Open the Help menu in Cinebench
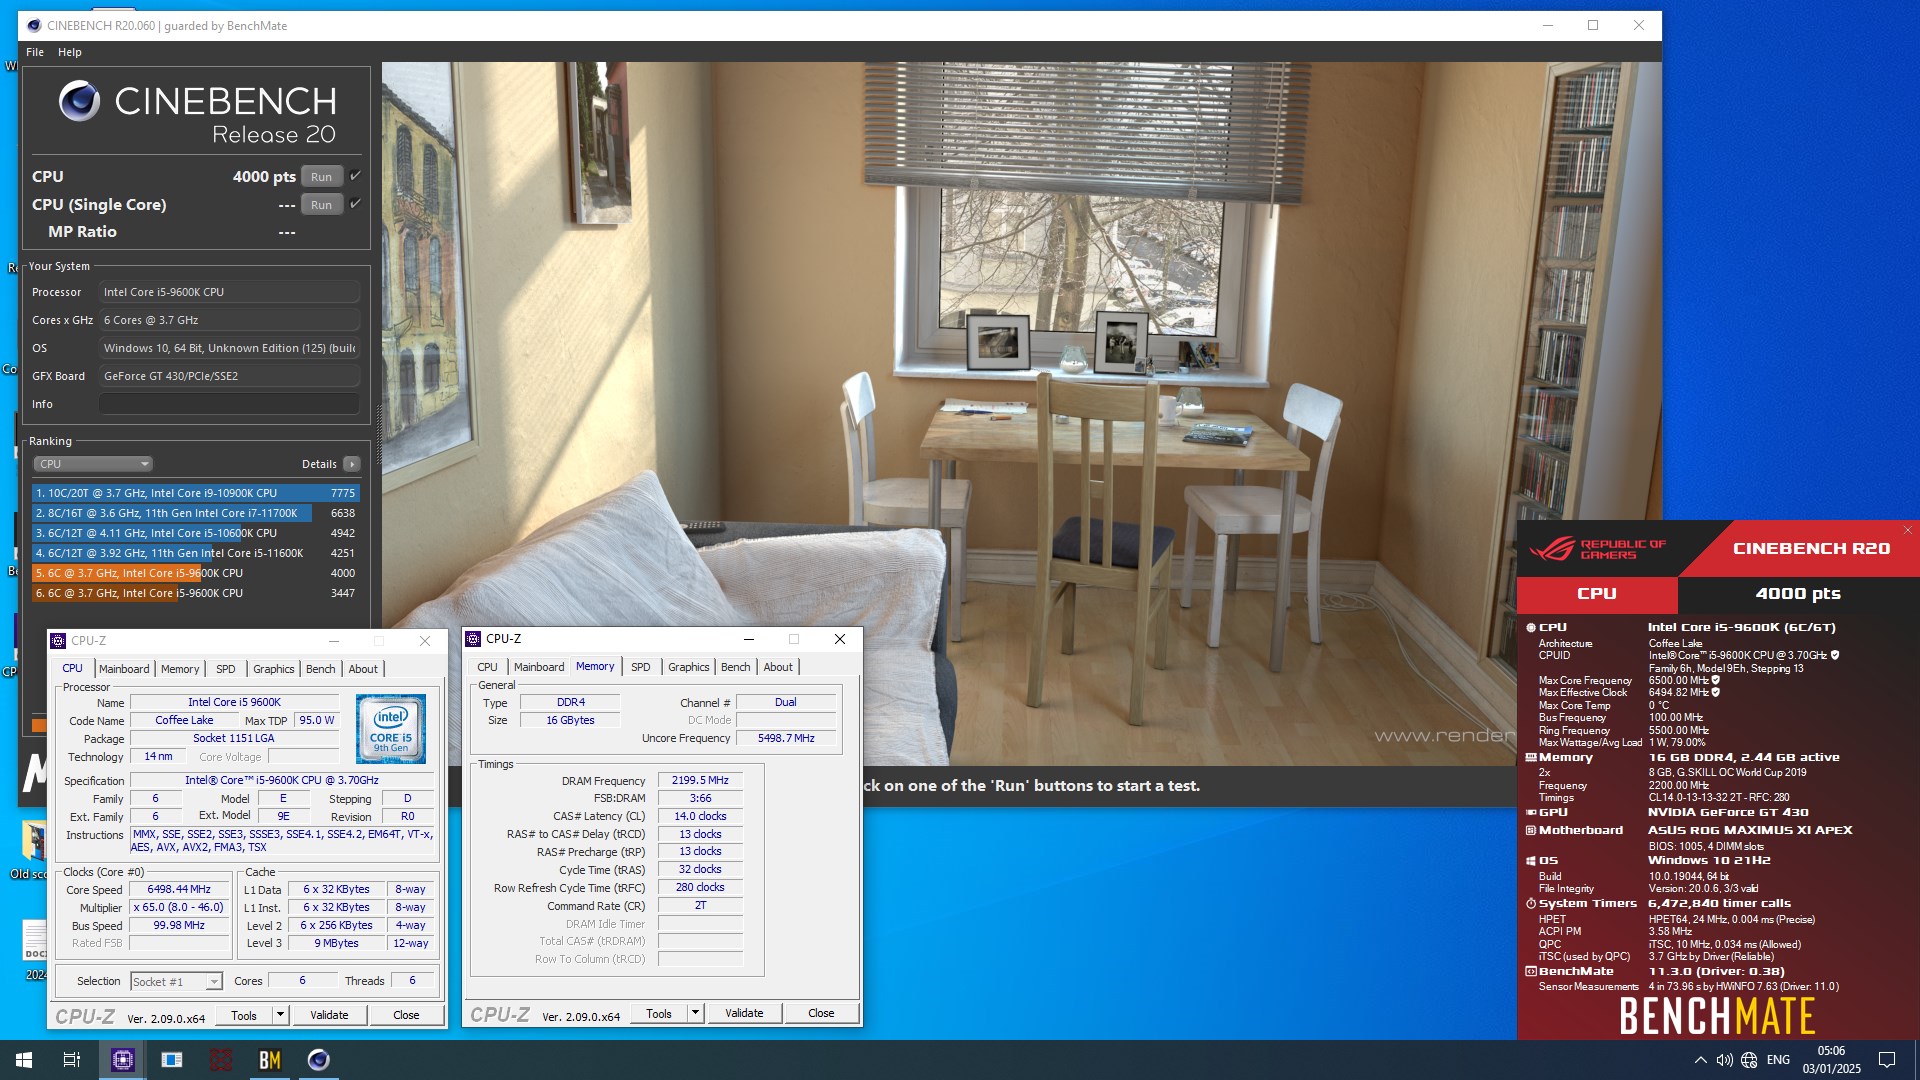Viewport: 1920px width, 1080px height. pyautogui.click(x=70, y=52)
